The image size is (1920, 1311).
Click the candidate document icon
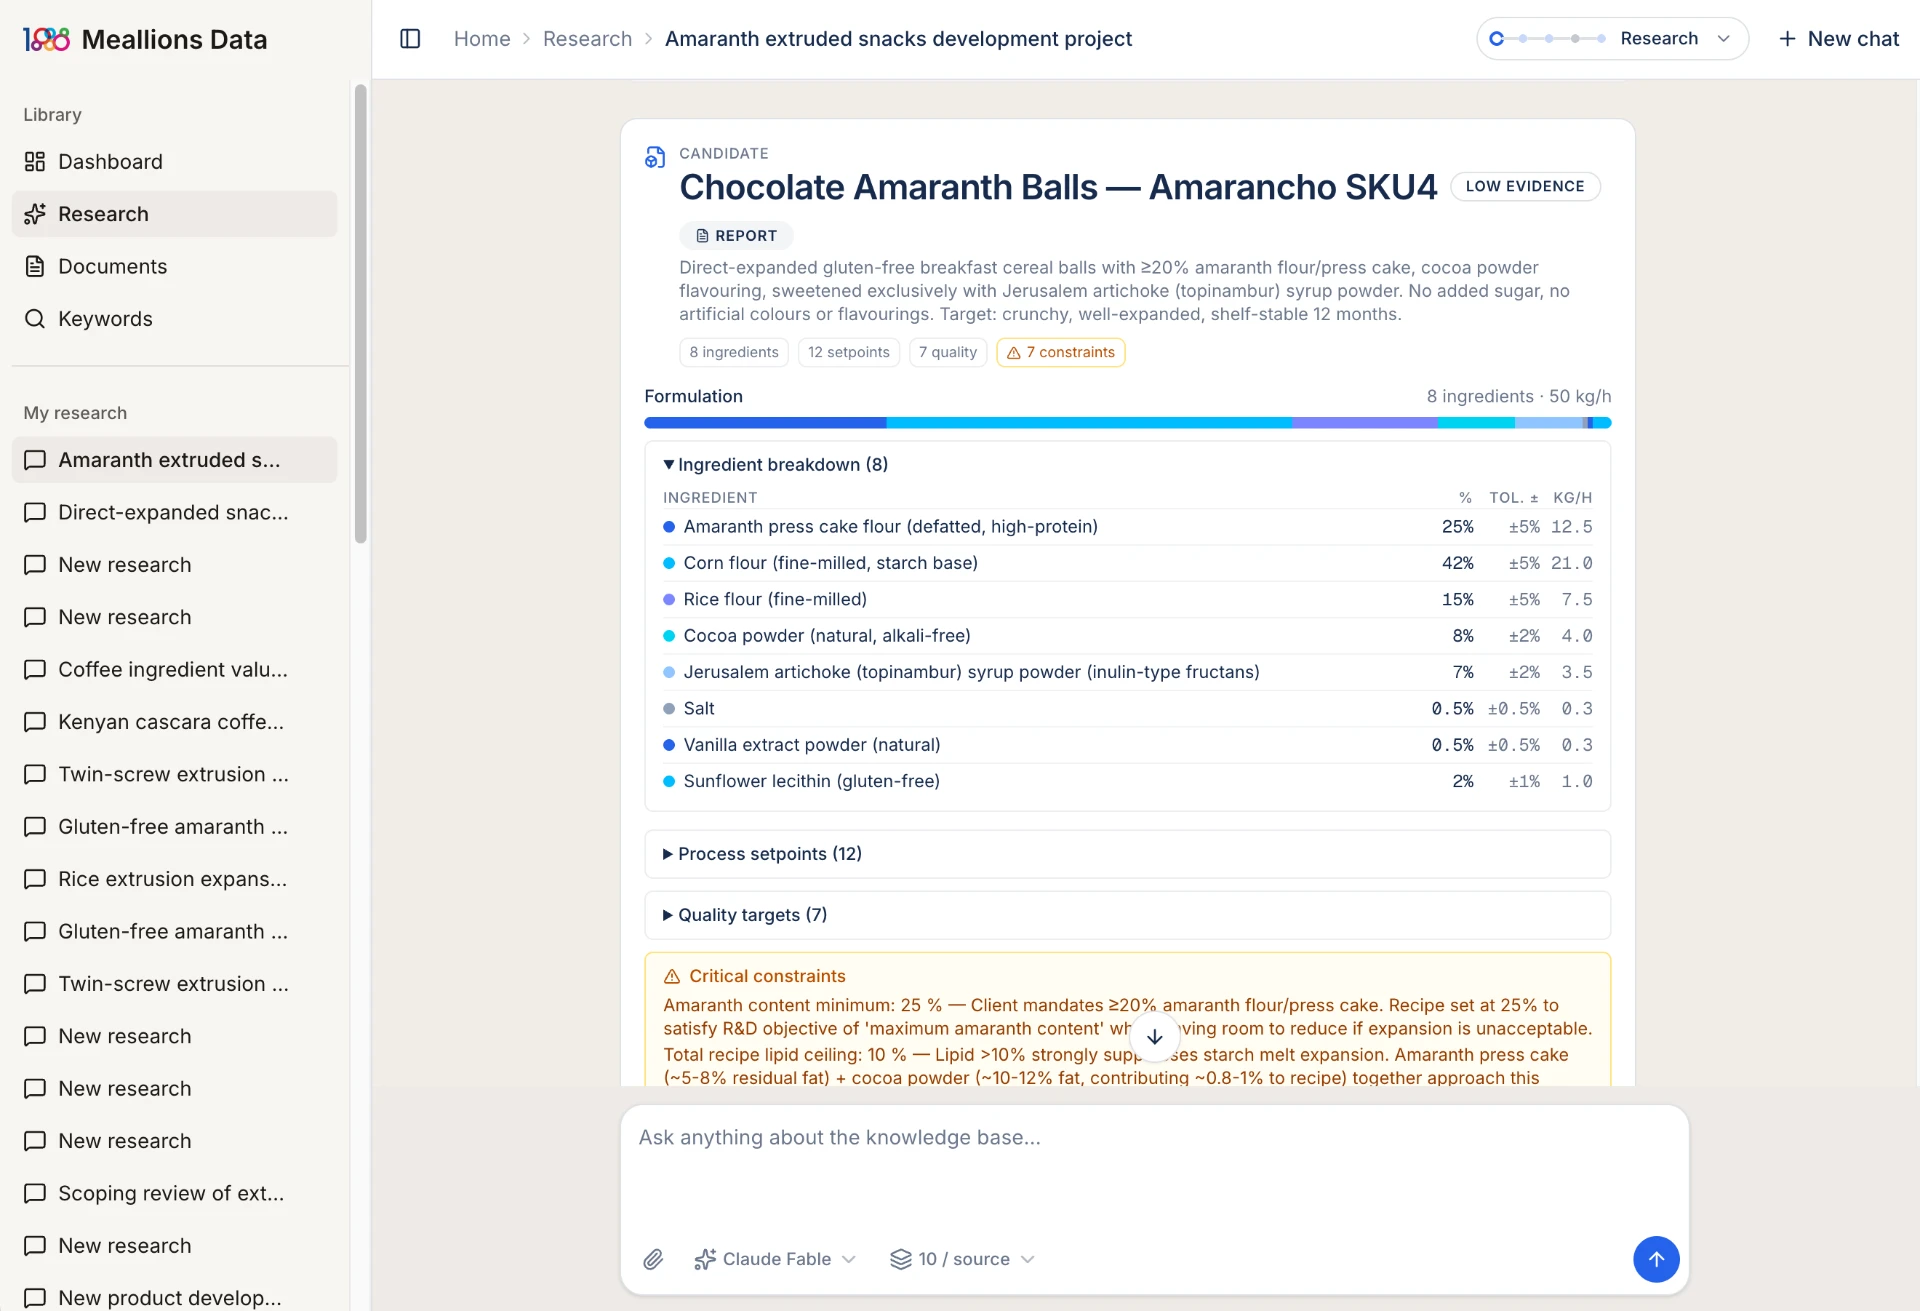pyautogui.click(x=655, y=157)
